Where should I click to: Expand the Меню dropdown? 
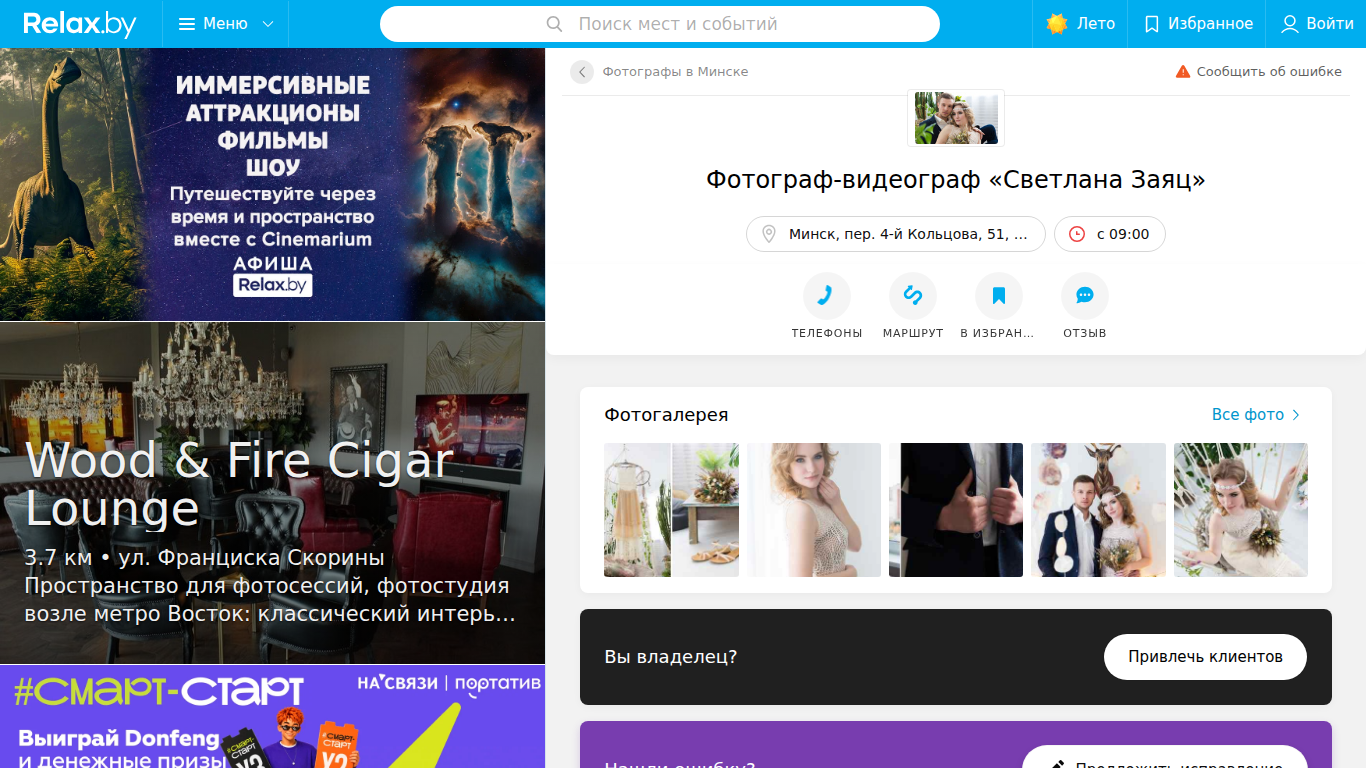point(225,24)
